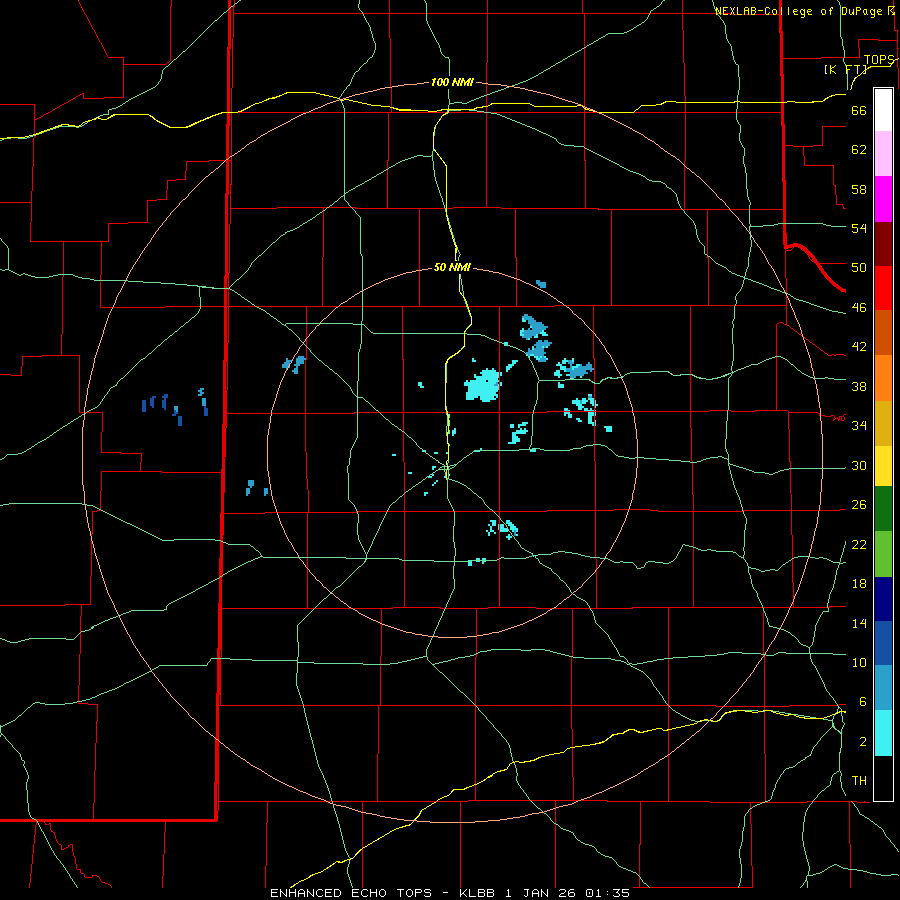Click the dark green legend swatch
This screenshot has width=900, height=900.
click(883, 509)
